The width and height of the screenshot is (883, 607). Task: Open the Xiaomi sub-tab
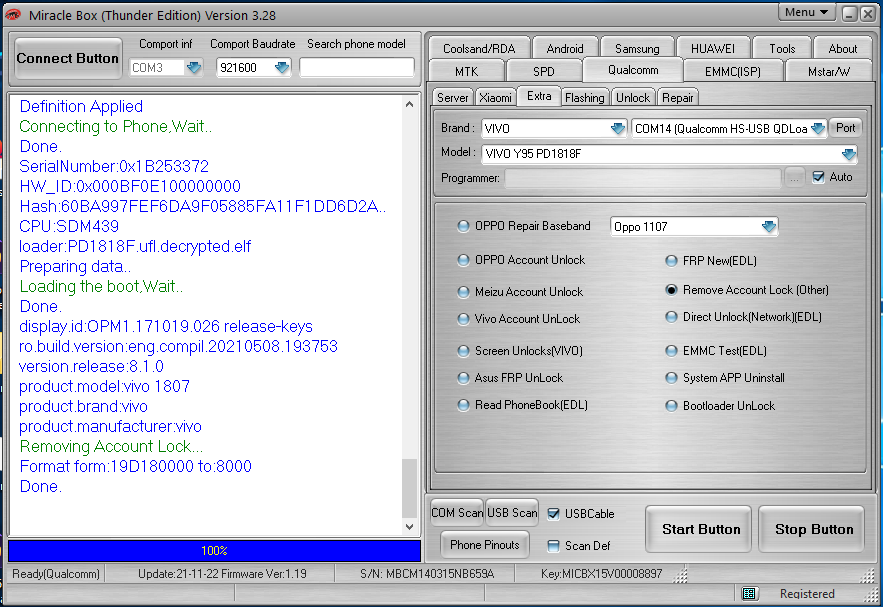(x=495, y=97)
